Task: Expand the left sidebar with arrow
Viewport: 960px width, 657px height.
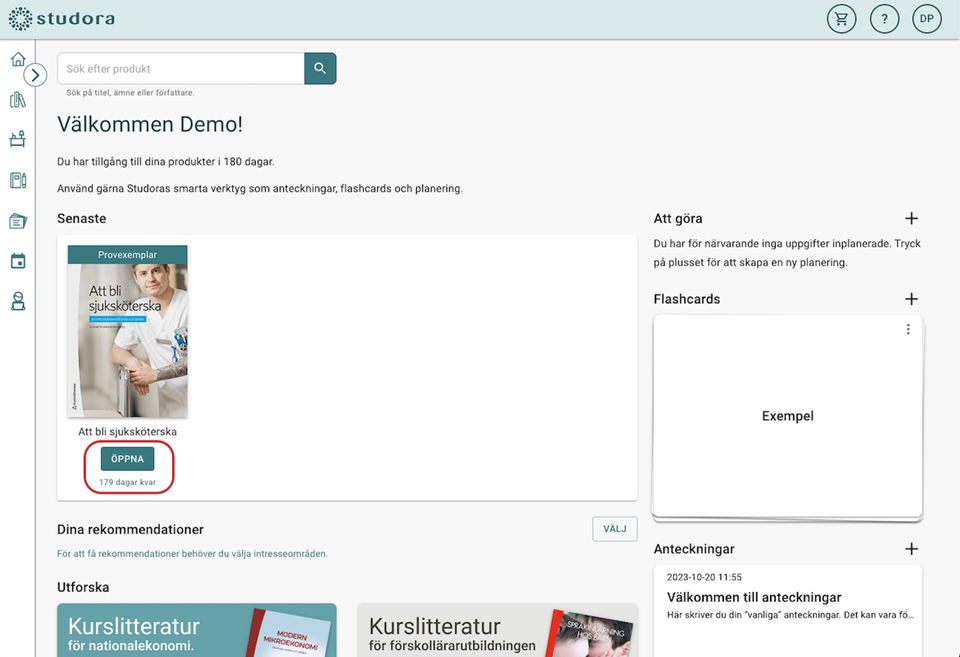Action: click(x=35, y=75)
